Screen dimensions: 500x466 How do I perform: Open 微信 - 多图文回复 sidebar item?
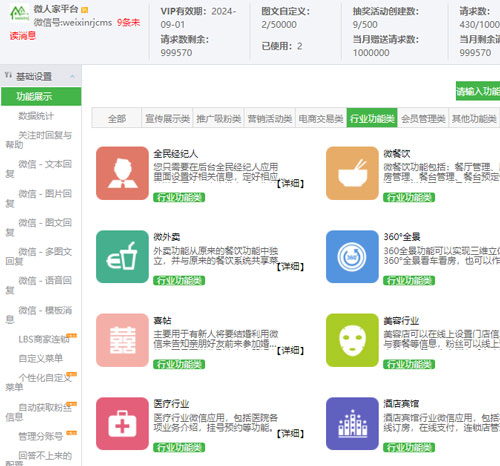pyautogui.click(x=38, y=256)
